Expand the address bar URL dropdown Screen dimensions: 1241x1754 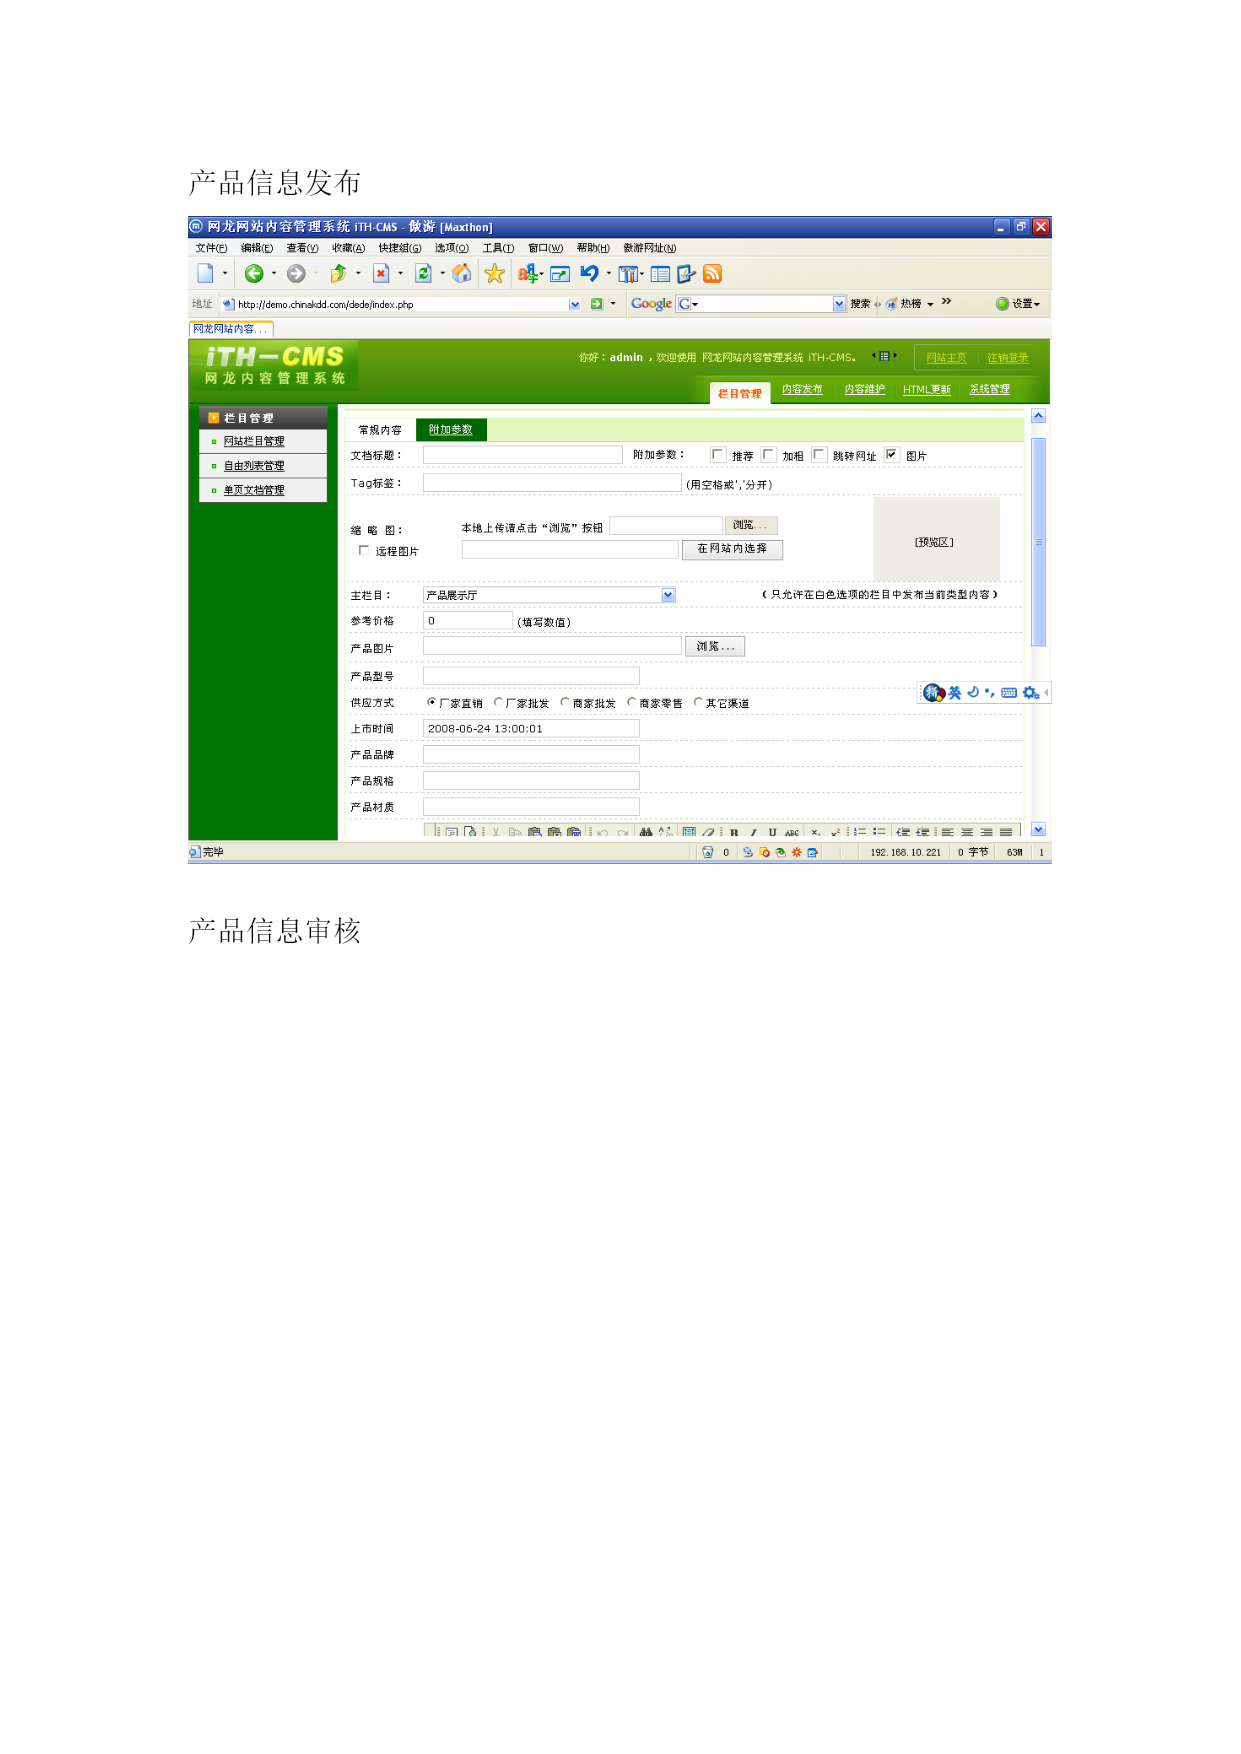pos(574,304)
